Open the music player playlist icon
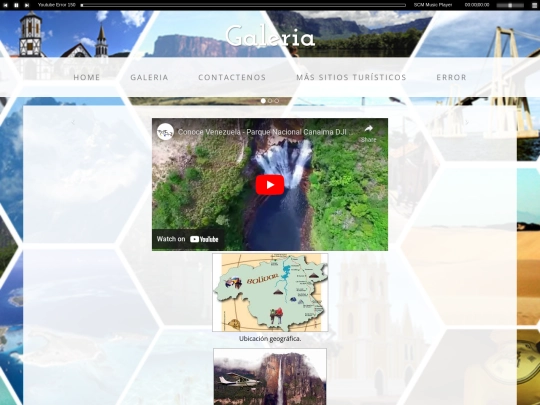540x405 pixels. 534,5
